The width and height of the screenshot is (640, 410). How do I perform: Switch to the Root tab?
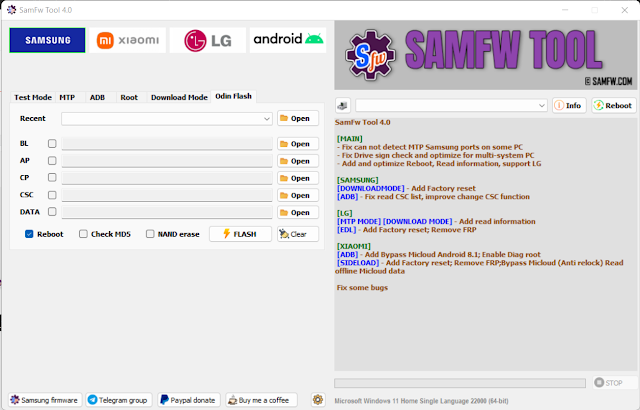click(129, 98)
